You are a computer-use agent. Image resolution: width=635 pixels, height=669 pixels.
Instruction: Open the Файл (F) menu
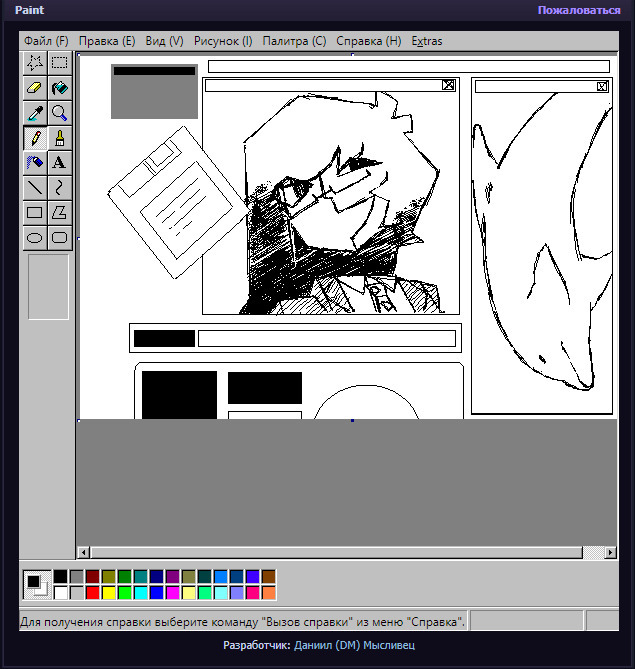point(46,41)
